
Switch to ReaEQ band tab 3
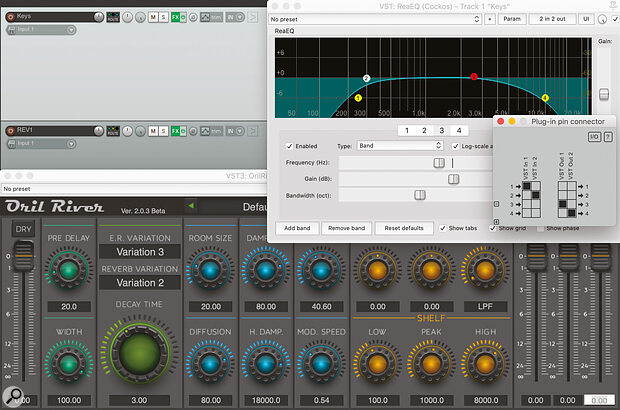point(442,130)
